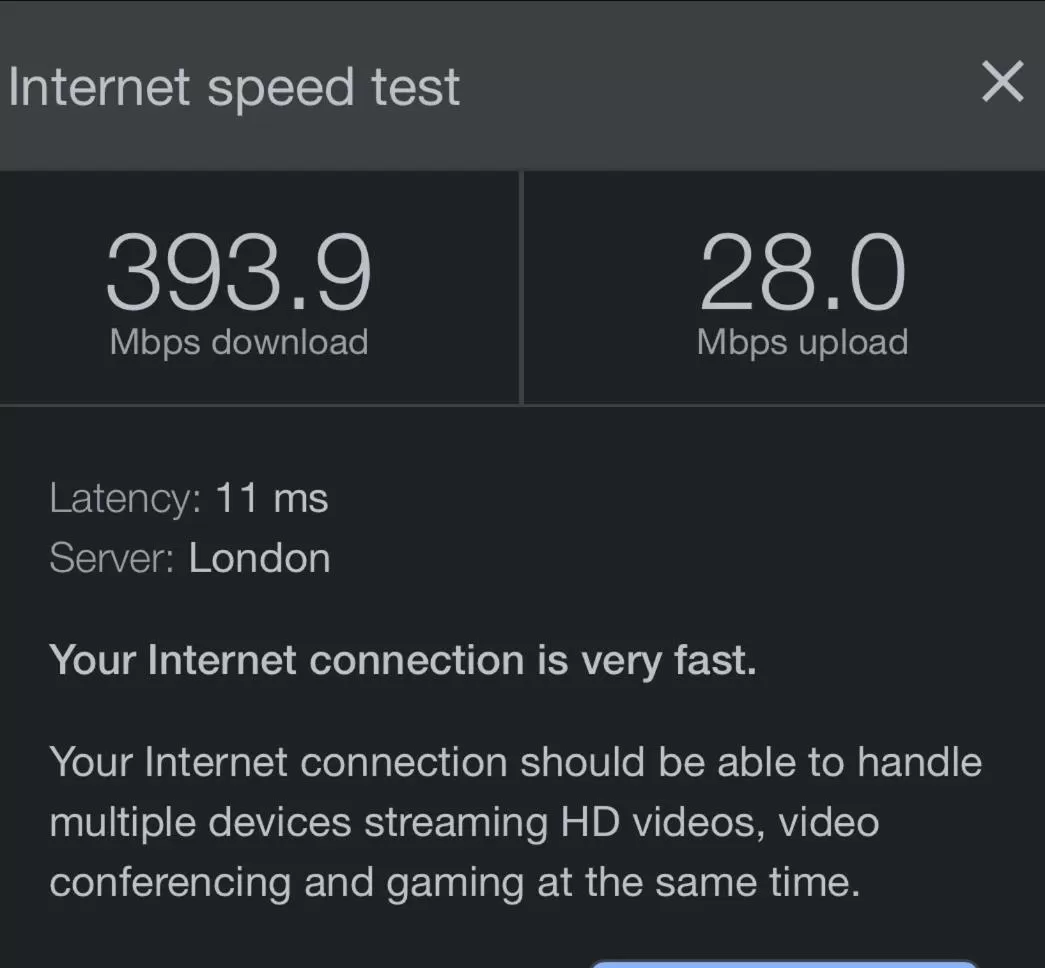Click the word handle in the description
Image resolution: width=1045 pixels, height=968 pixels.
point(919,763)
